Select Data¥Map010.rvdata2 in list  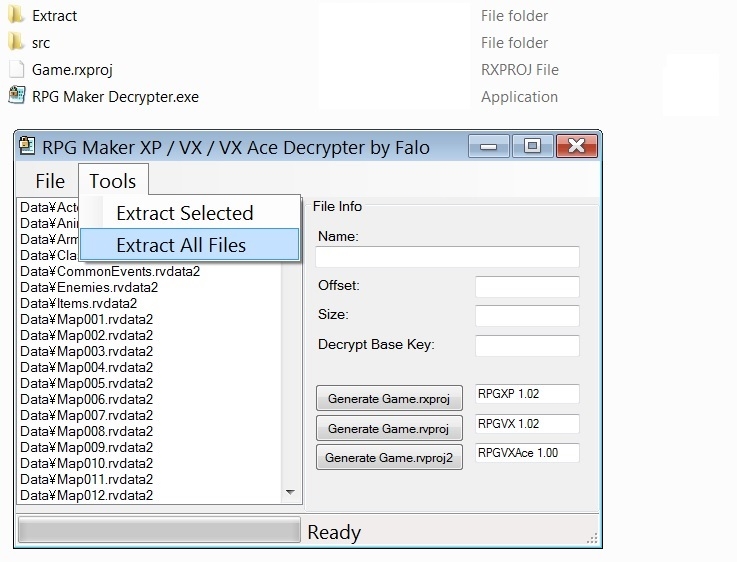tap(86, 463)
